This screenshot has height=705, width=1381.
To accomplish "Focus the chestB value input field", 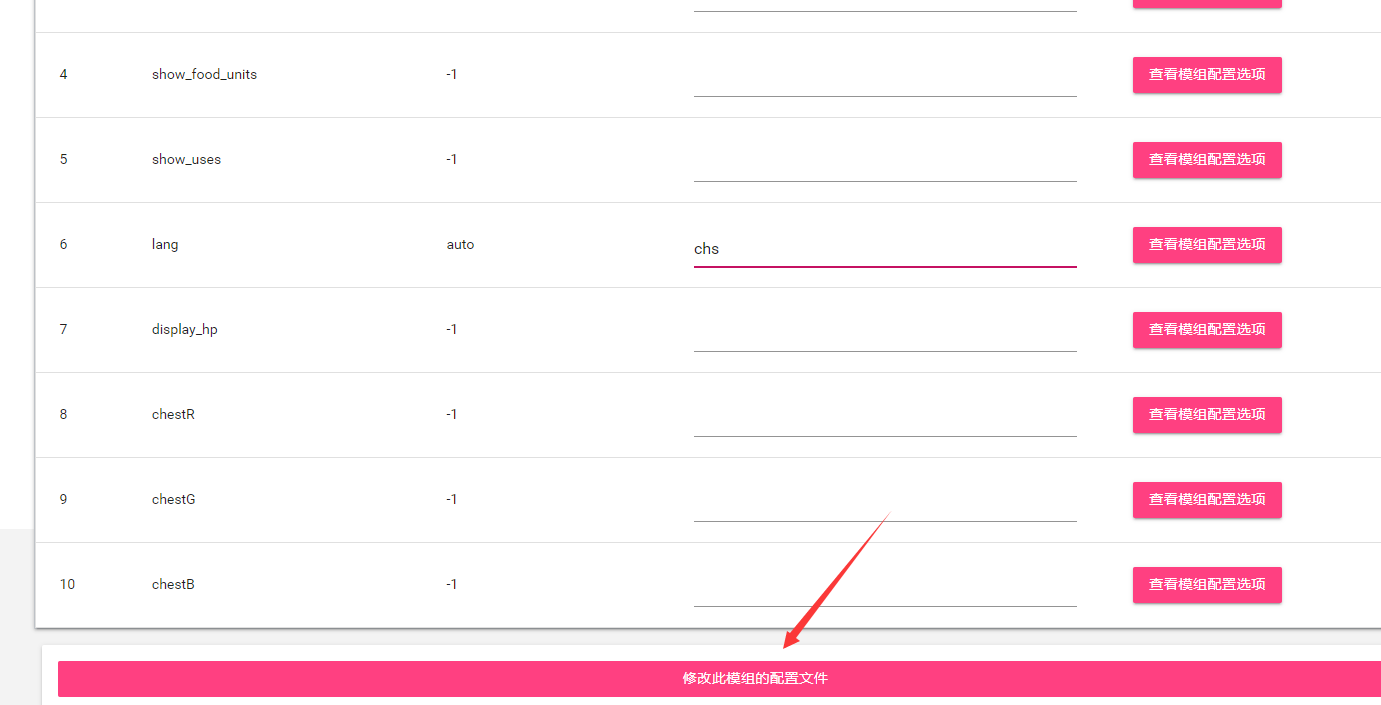I will click(x=885, y=589).
